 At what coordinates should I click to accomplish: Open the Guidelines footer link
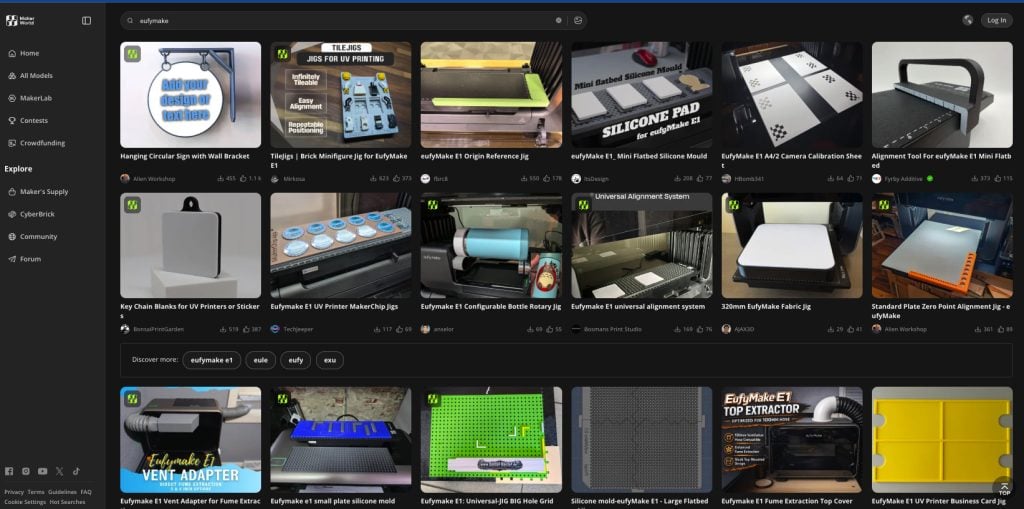click(x=62, y=492)
